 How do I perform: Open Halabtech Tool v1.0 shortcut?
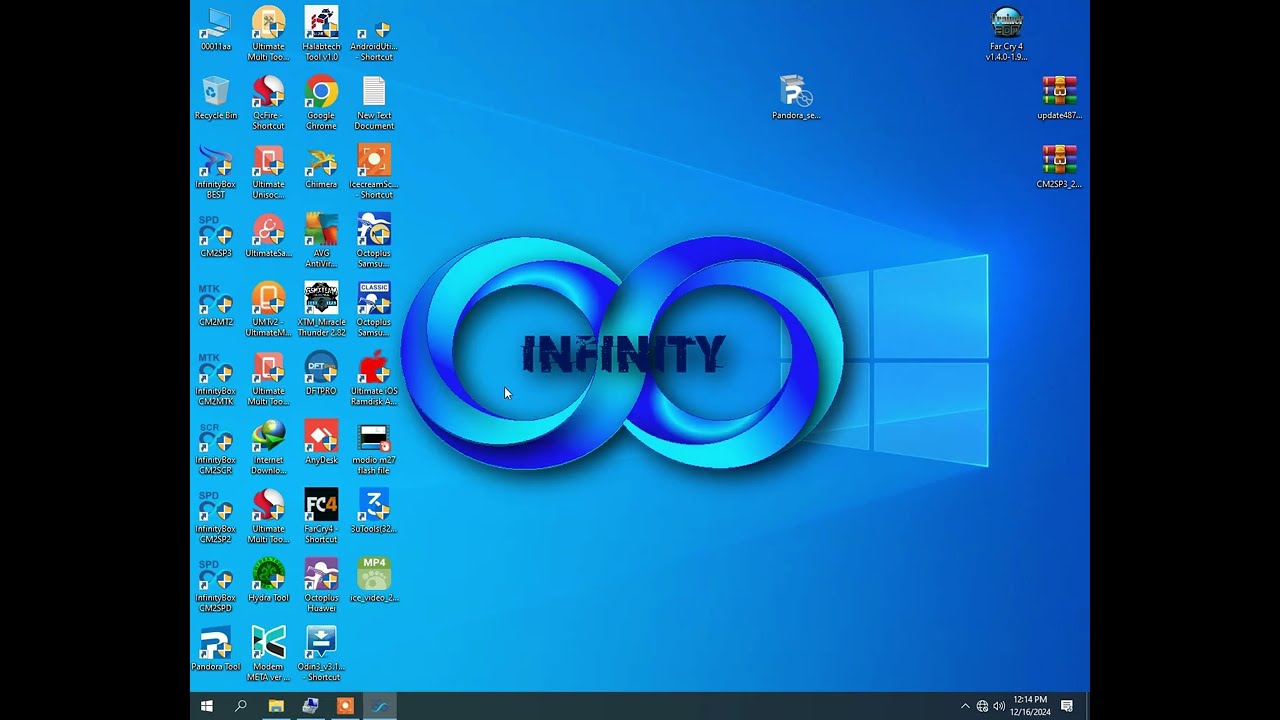321,33
